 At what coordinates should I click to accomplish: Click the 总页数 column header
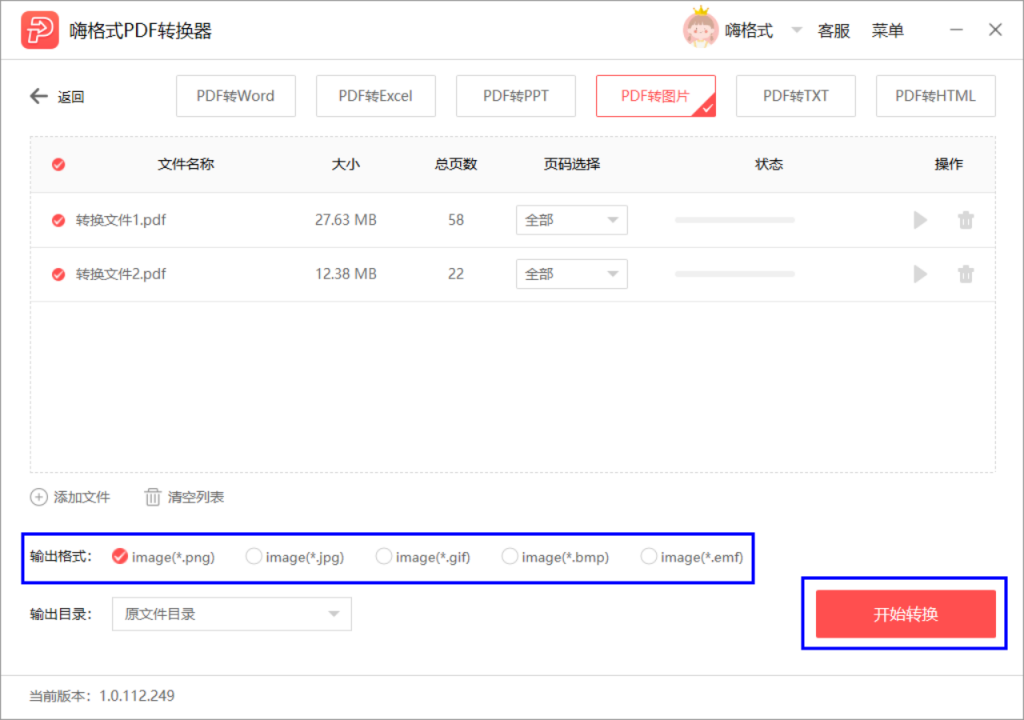(456, 164)
